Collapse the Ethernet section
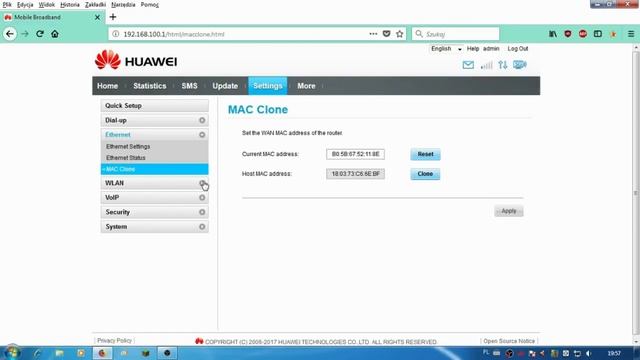This screenshot has height=360, width=640. coord(202,135)
